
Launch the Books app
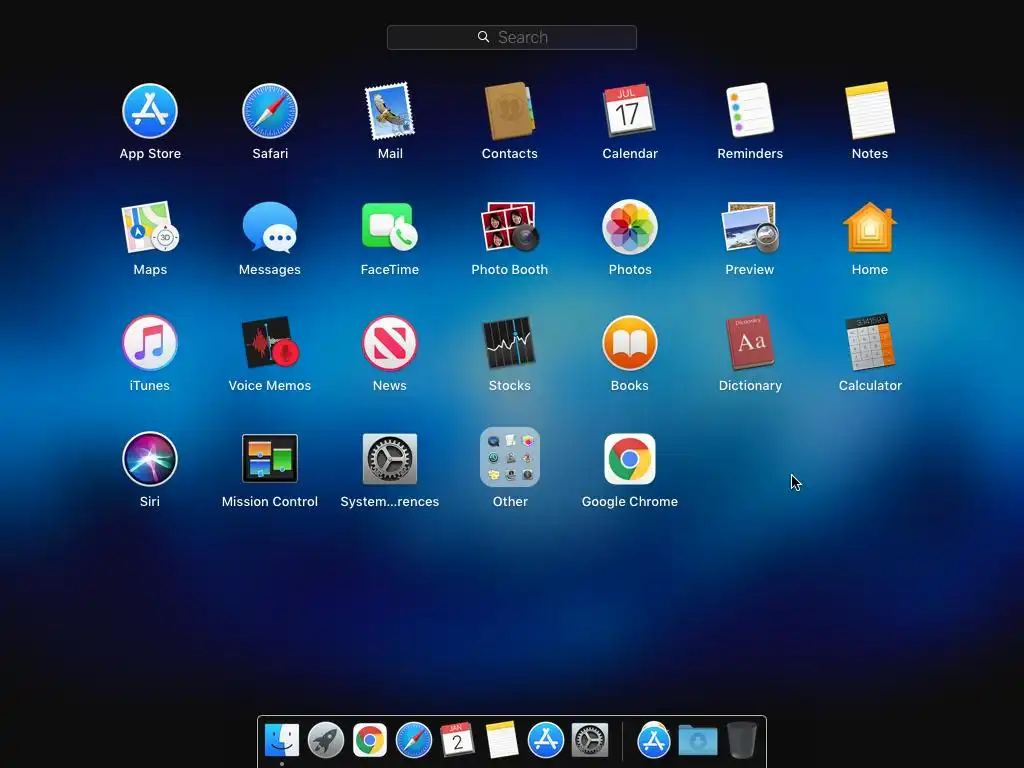coord(630,343)
